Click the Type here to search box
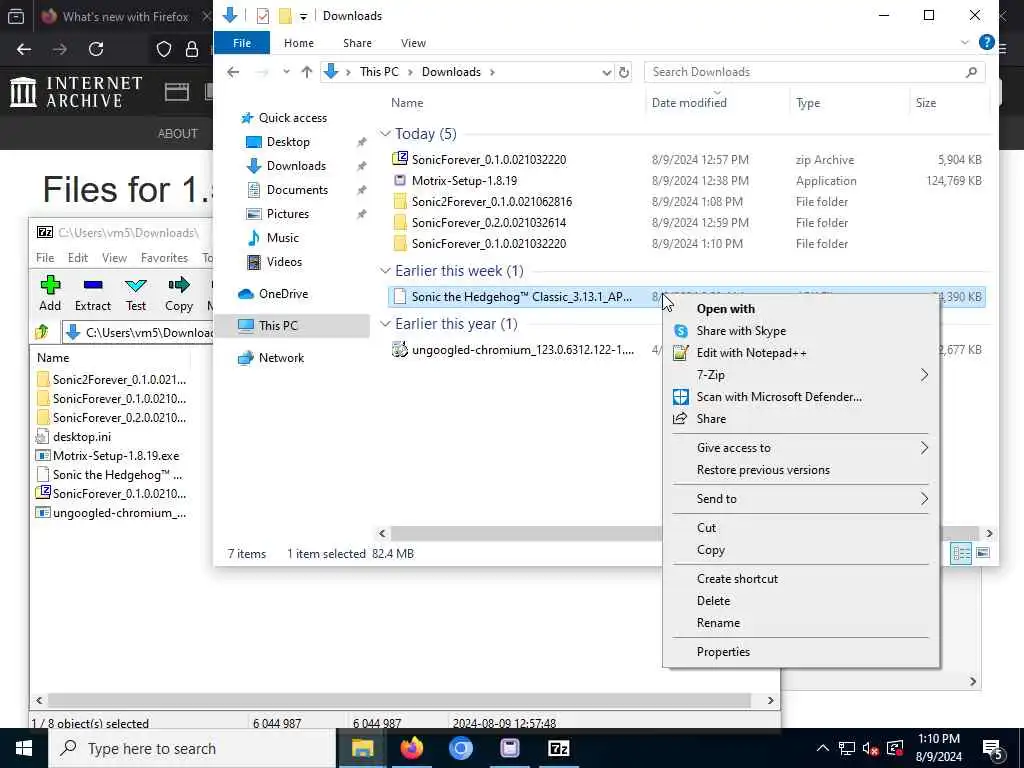The image size is (1024, 768). pos(192,748)
